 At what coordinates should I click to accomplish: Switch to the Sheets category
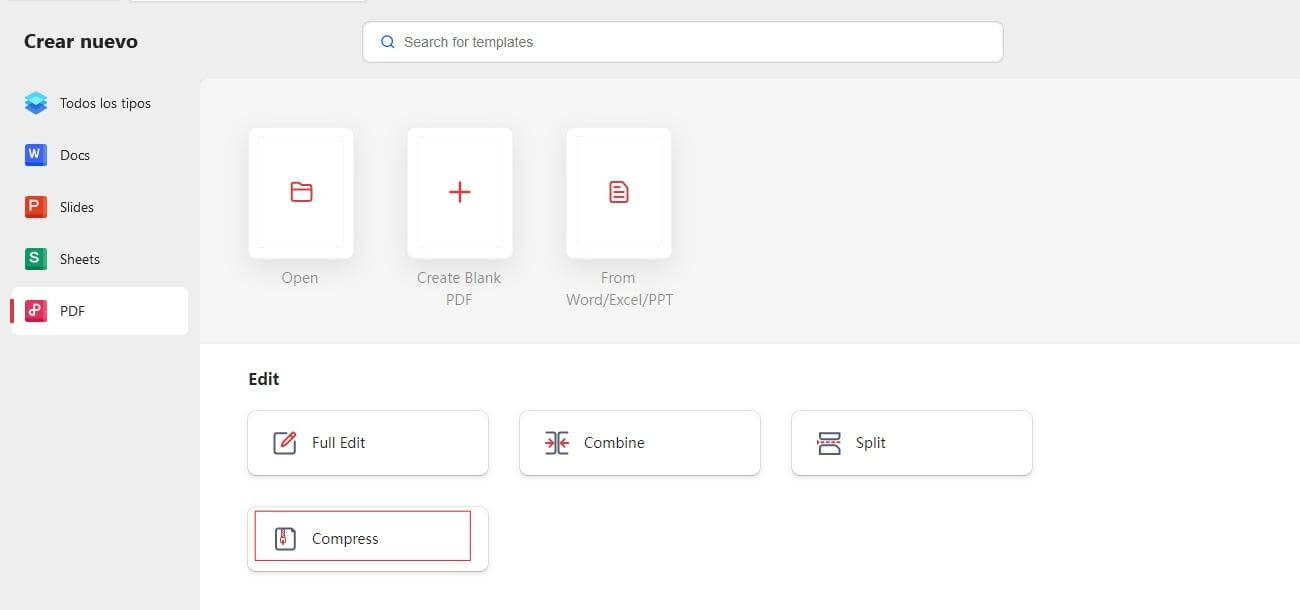click(x=99, y=259)
